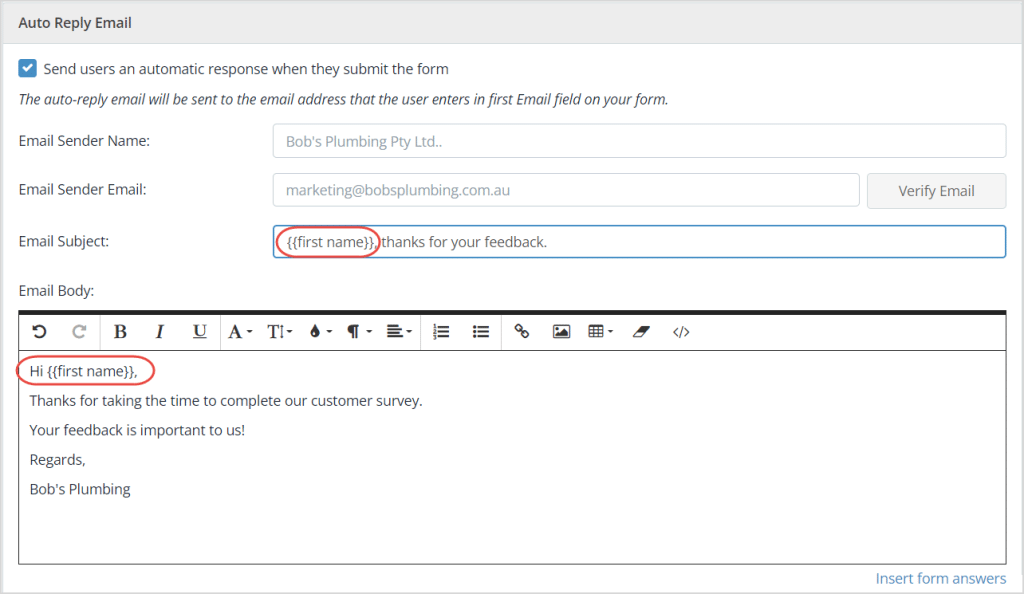Image resolution: width=1024 pixels, height=594 pixels.
Task: Undo the last edit in Email Body
Action: point(38,331)
